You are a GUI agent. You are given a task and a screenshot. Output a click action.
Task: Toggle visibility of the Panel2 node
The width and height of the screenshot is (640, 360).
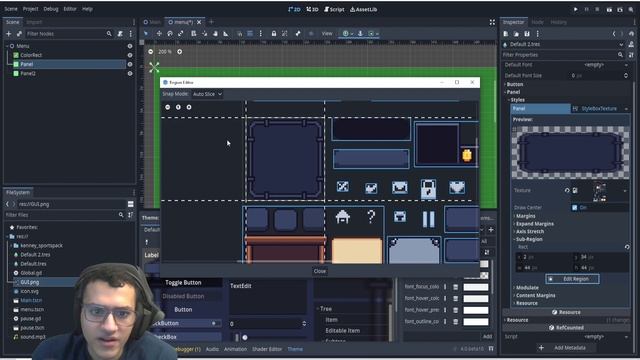coord(130,73)
